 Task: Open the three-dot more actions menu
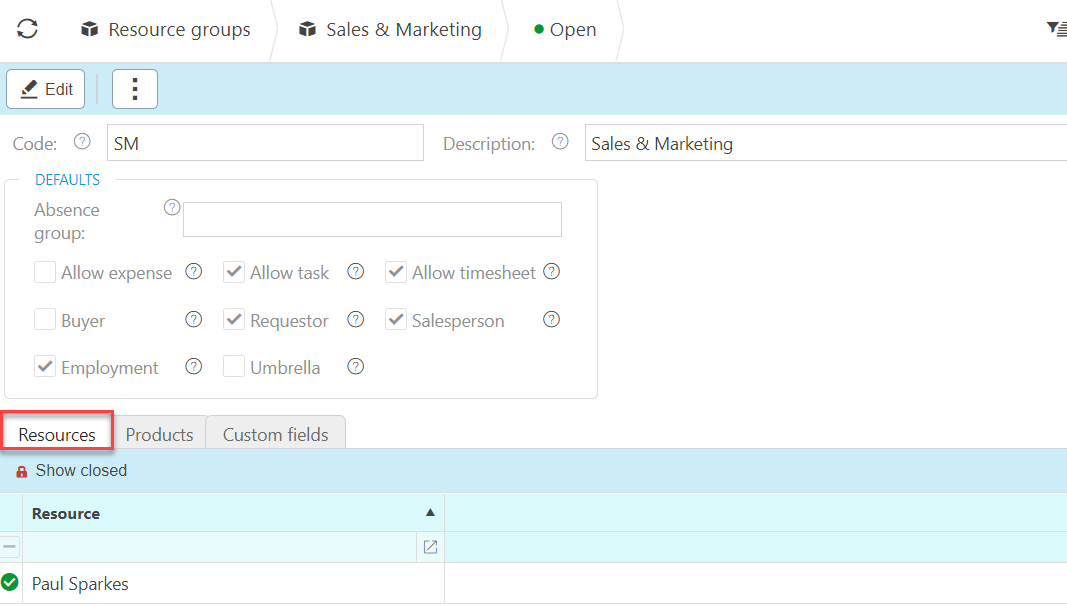(x=135, y=89)
